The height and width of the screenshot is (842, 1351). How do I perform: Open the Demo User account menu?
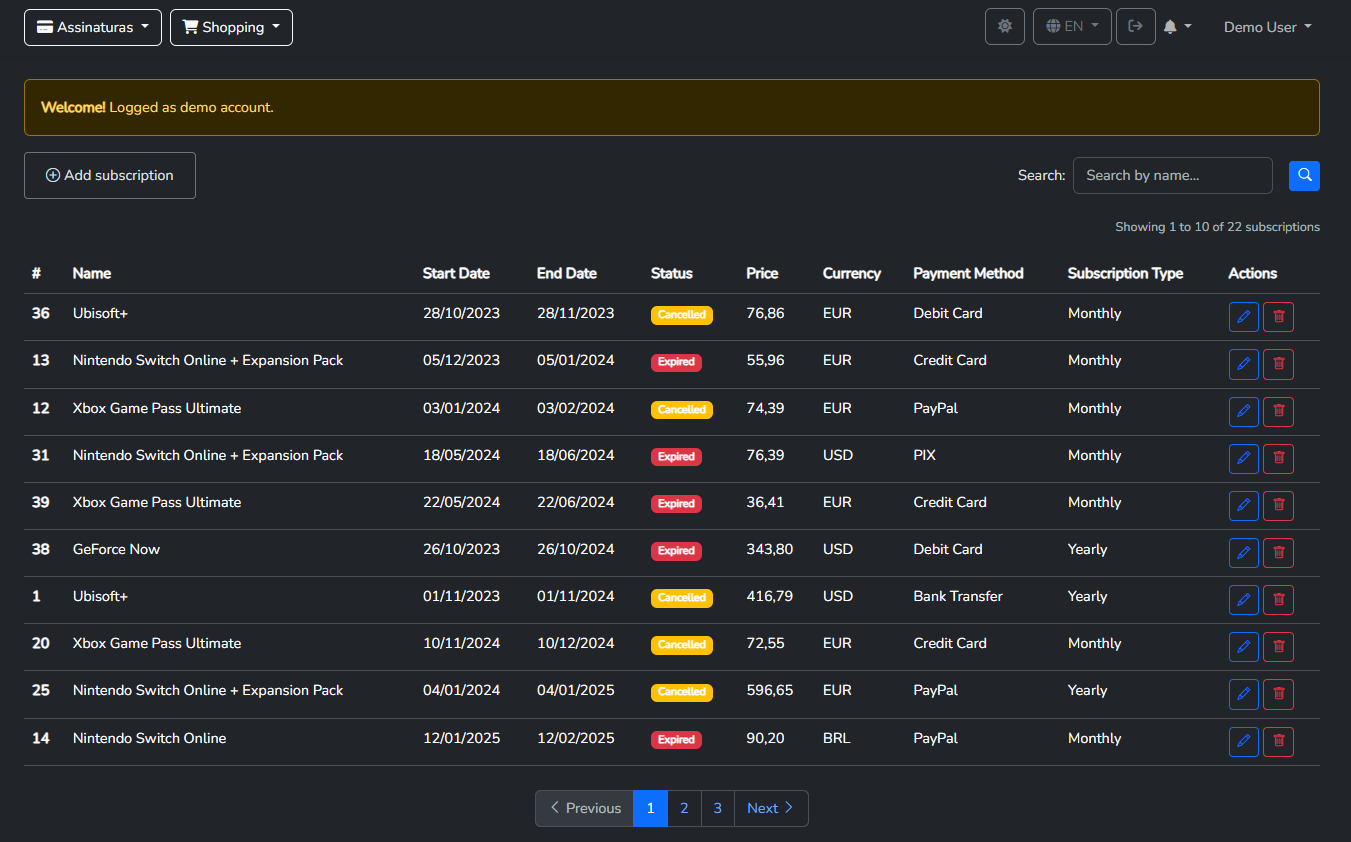(x=1267, y=27)
